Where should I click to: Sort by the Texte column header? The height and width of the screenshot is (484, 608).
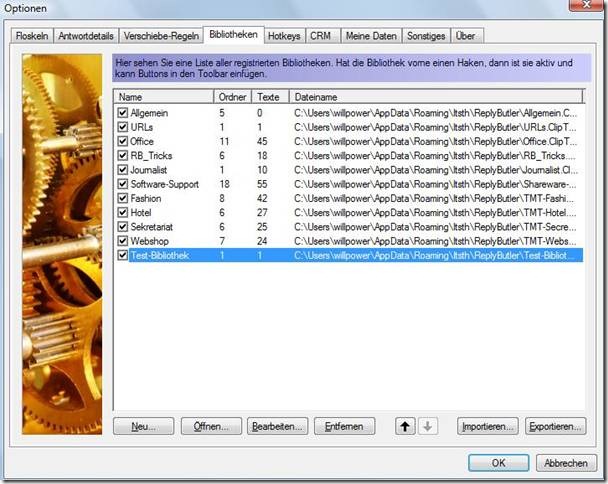pos(270,97)
